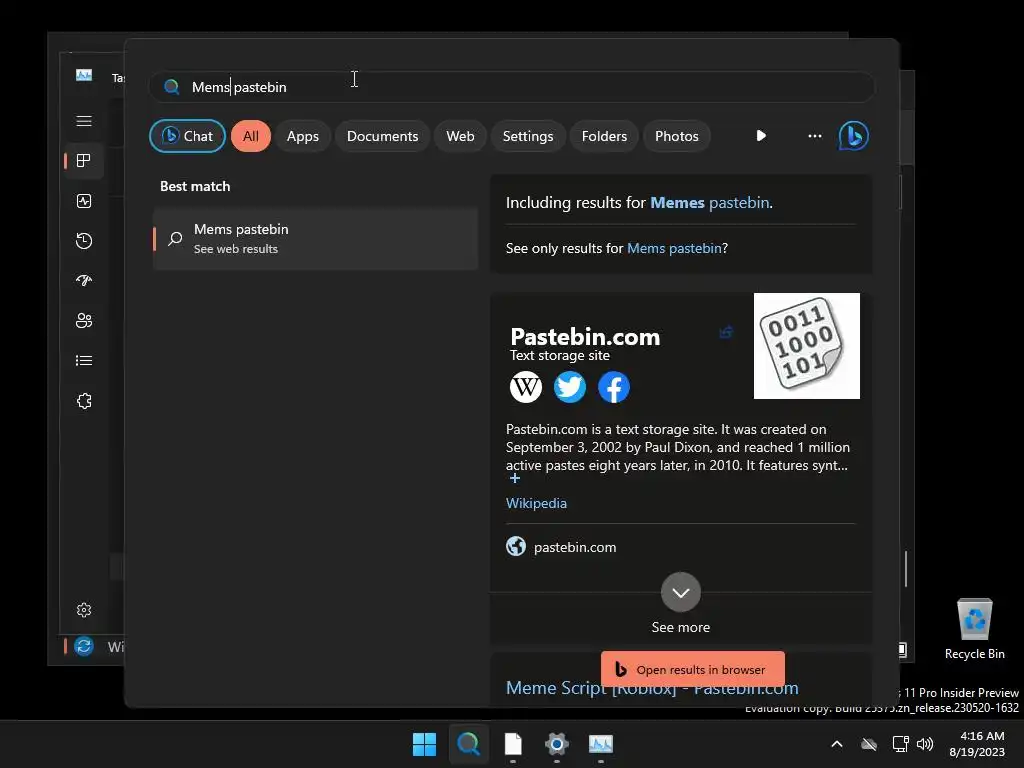Select the Settings filter tab

point(528,136)
